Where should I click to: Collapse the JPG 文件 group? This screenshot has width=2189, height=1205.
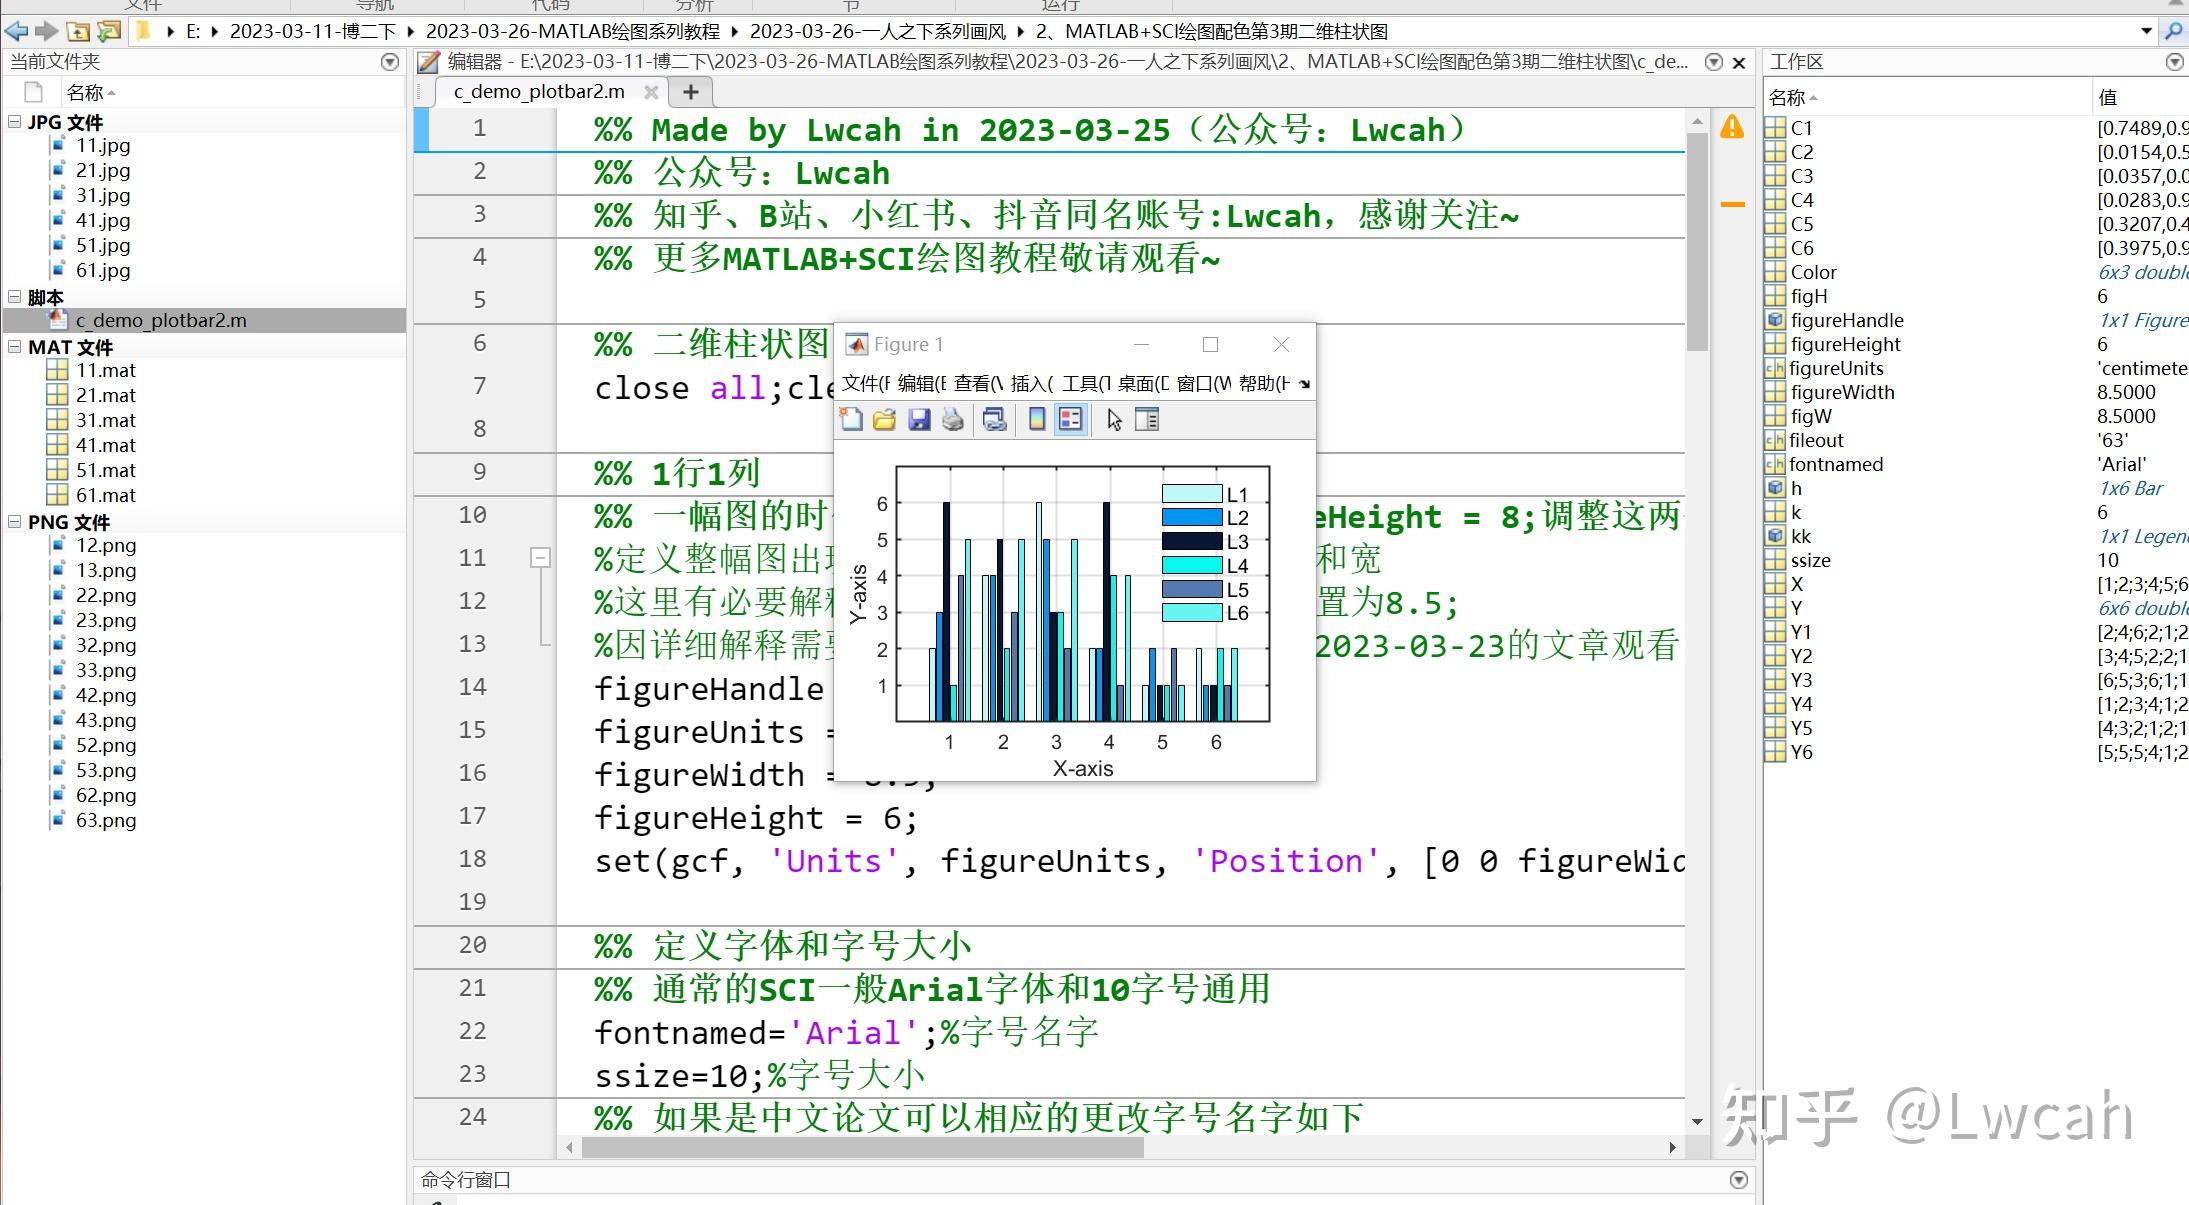(x=13, y=121)
